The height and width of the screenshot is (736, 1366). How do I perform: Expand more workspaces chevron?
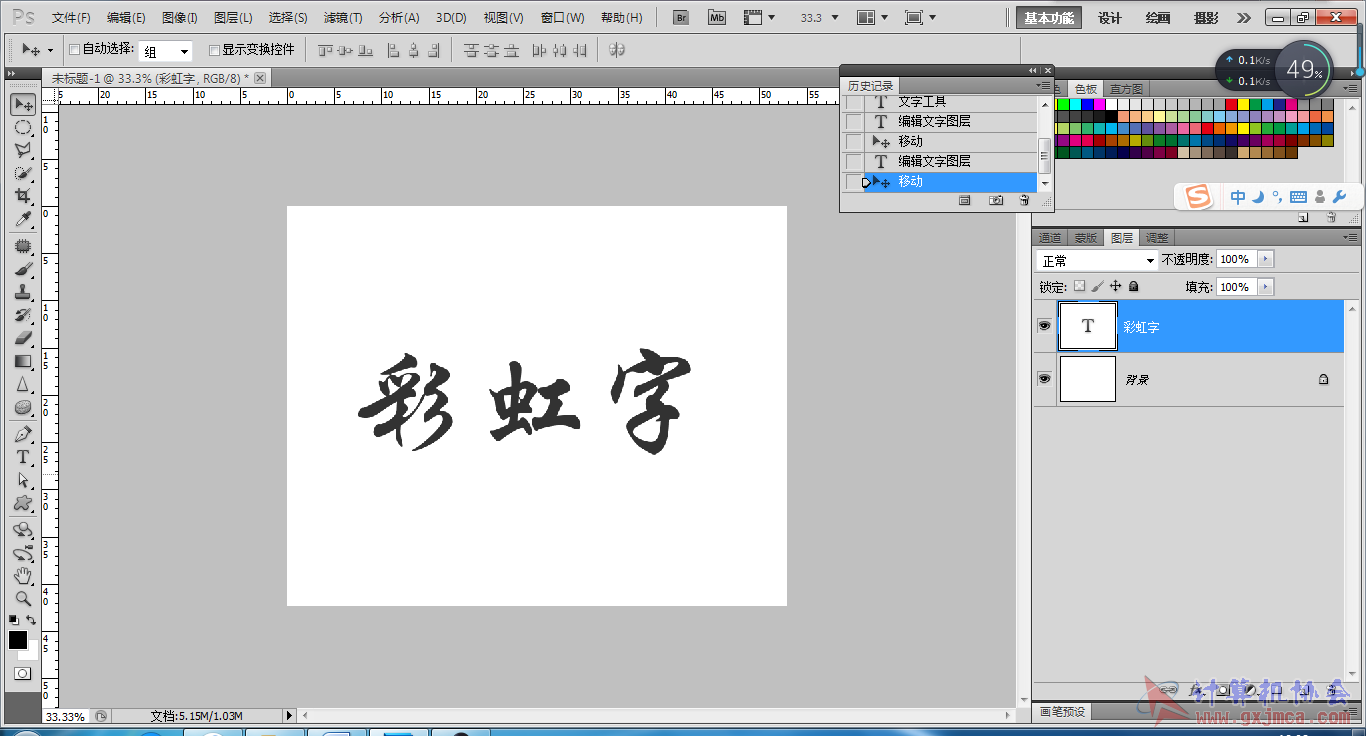pyautogui.click(x=1243, y=18)
